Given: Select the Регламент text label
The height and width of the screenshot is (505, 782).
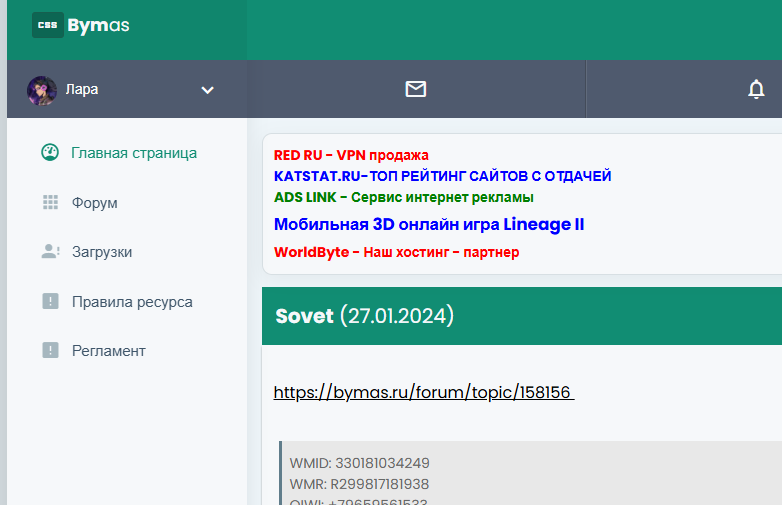Looking at the screenshot, I should click(x=109, y=351).
